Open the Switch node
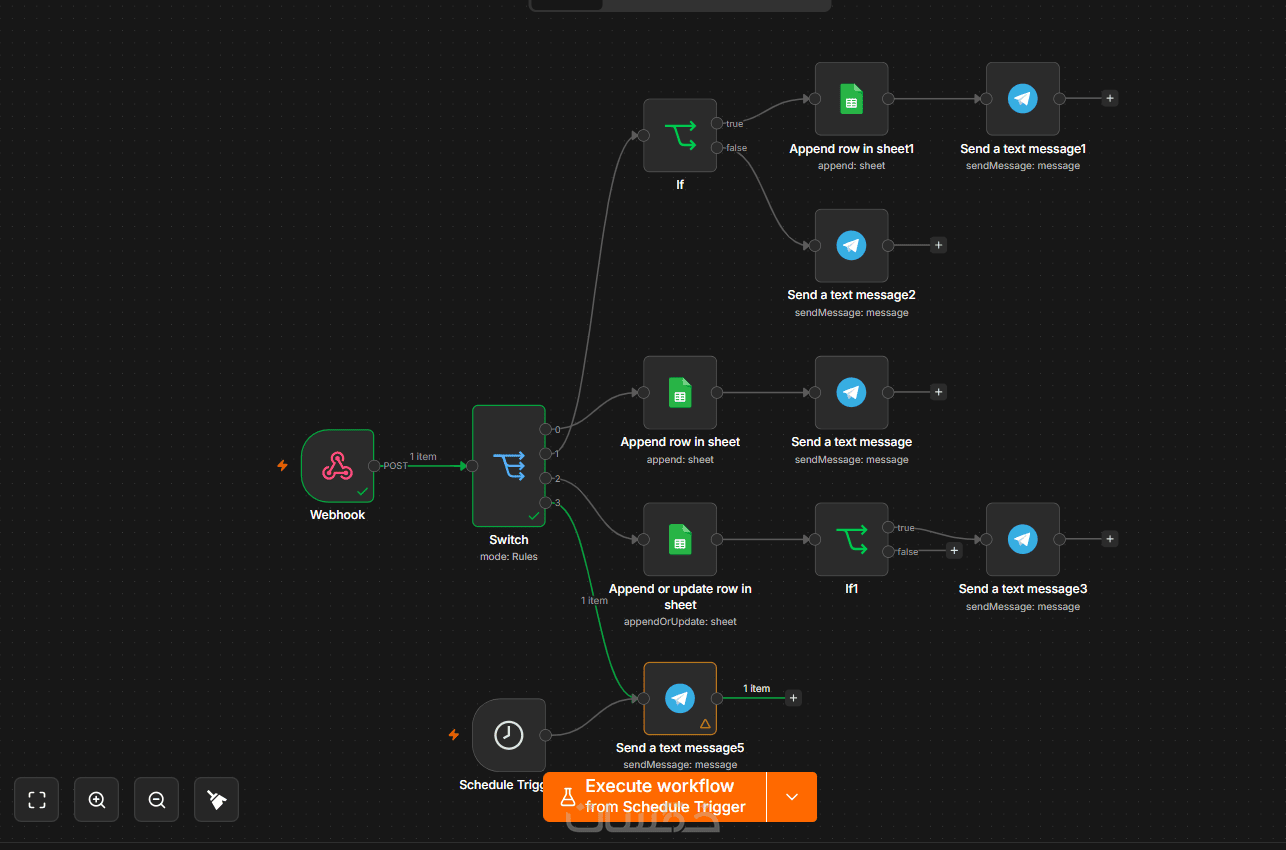The image size is (1286, 850). pos(509,465)
